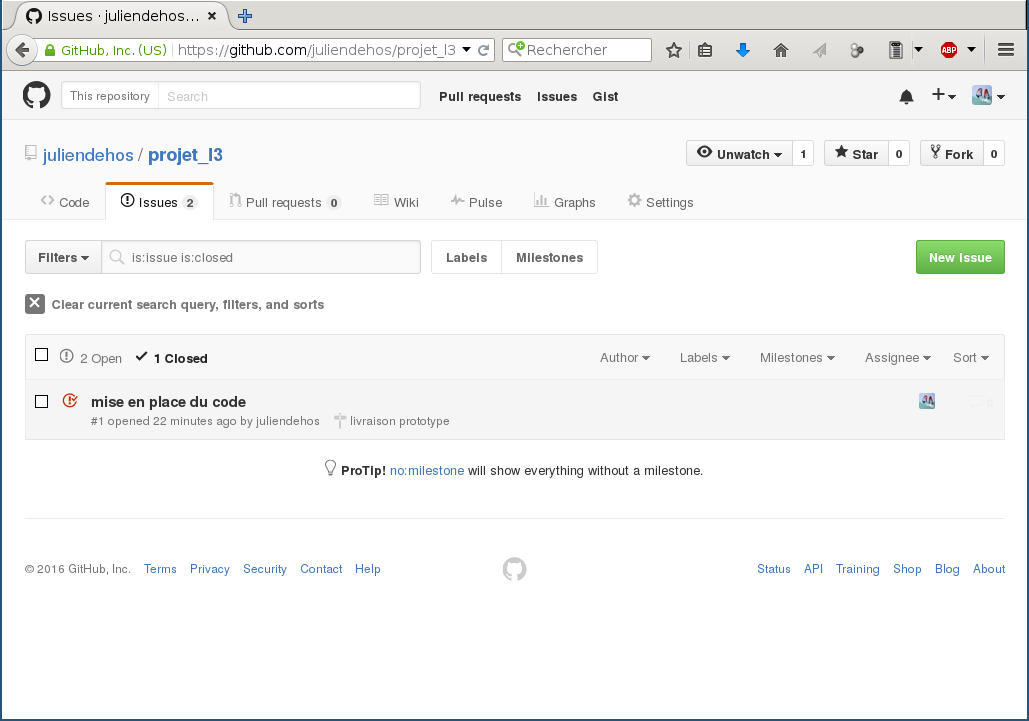The image size is (1029, 721).
Task: Open the Filters dropdown
Action: coord(63,257)
